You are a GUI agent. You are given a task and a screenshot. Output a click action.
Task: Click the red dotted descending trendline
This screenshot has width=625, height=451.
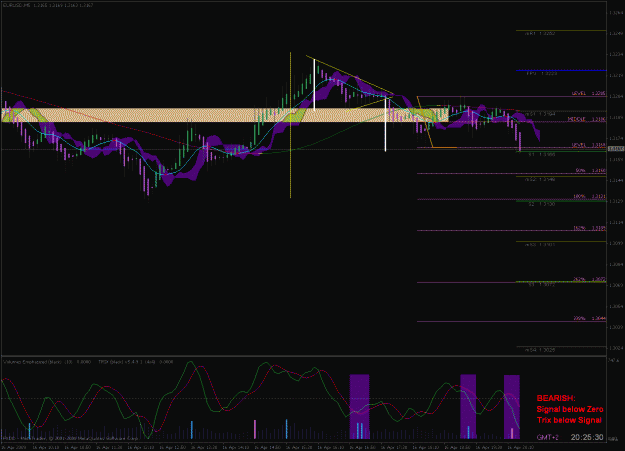point(100,119)
